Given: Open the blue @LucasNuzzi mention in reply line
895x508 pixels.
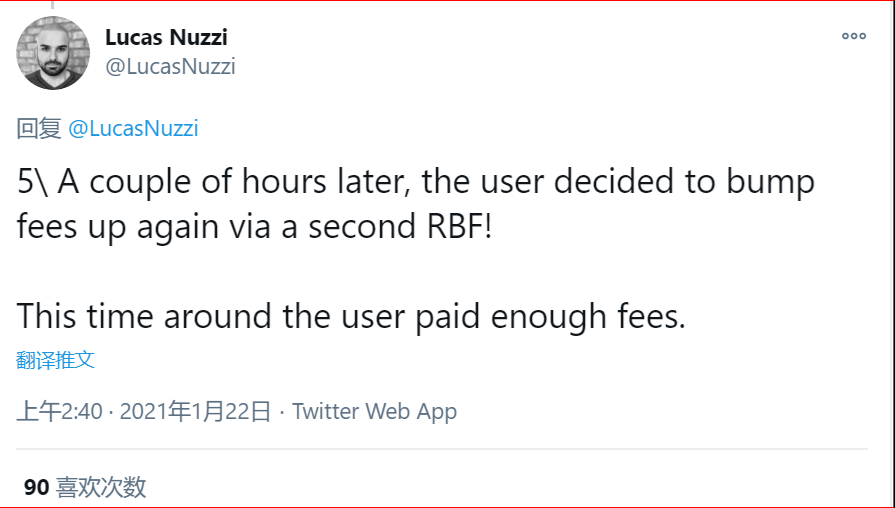Looking at the screenshot, I should pos(133,128).
